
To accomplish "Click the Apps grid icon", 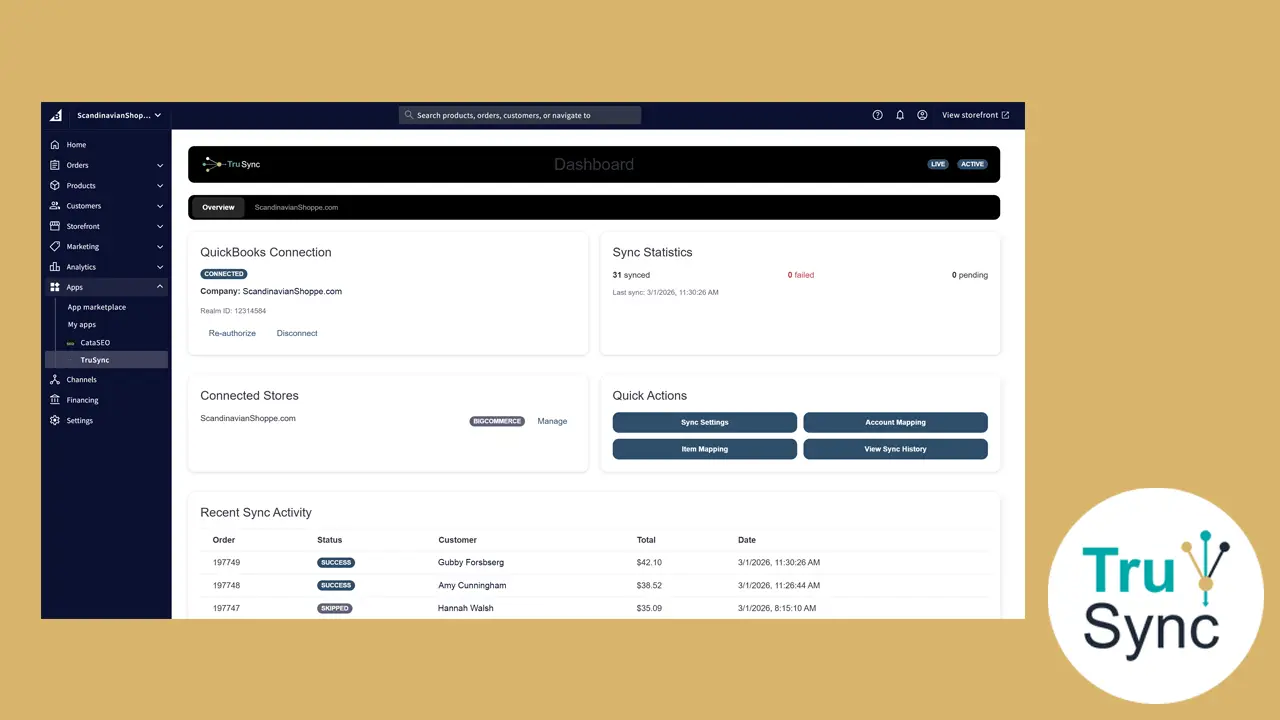I will 55,287.
